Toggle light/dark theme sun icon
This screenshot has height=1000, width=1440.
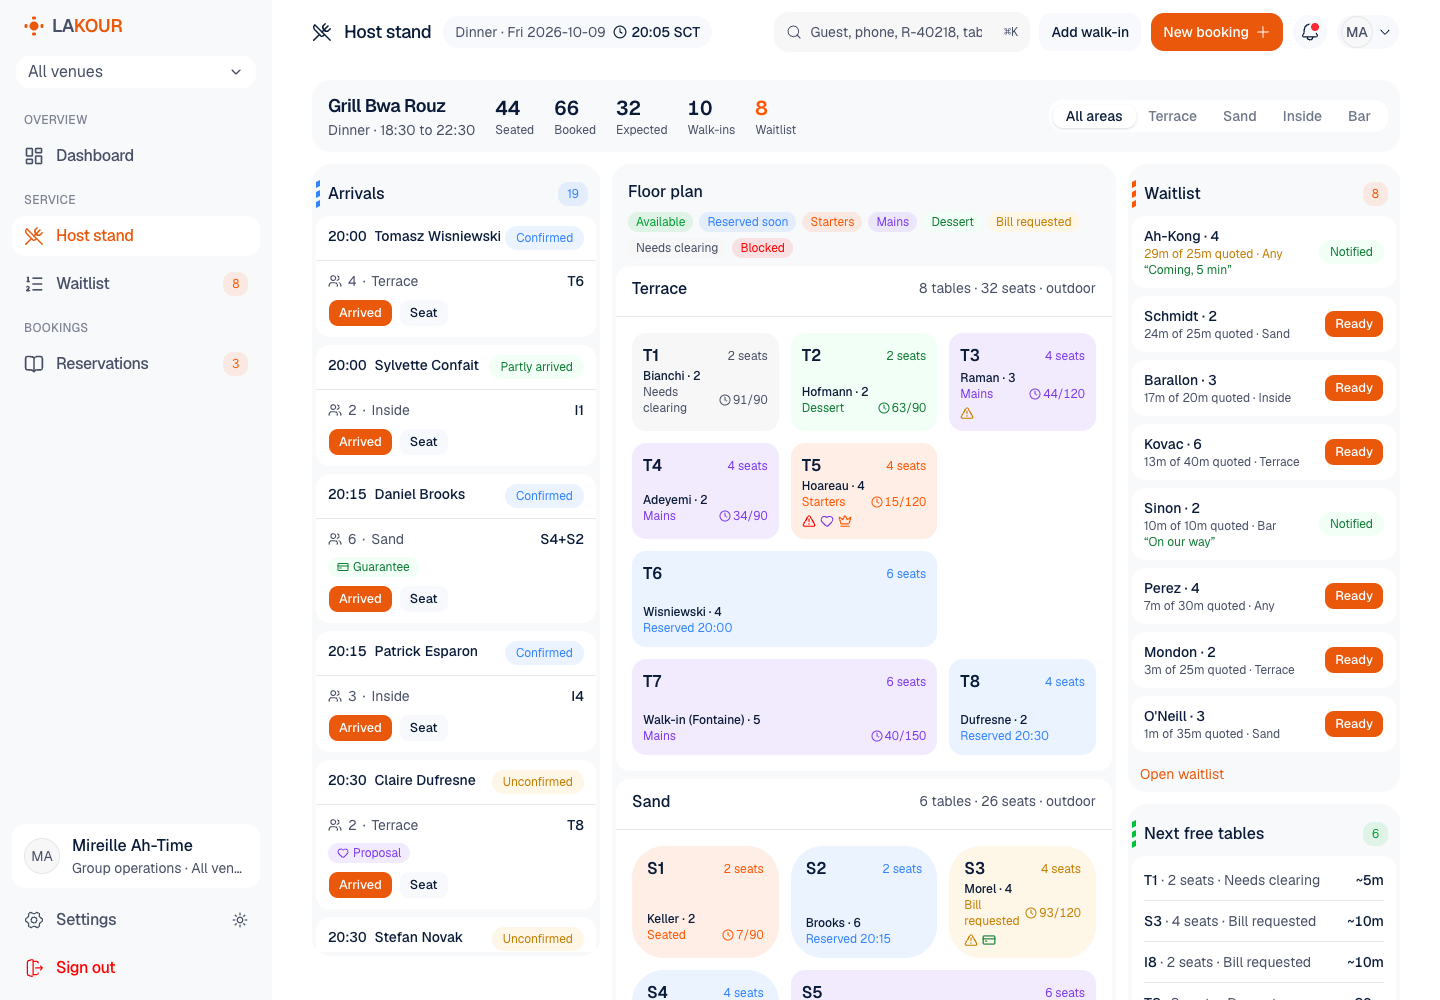point(240,920)
